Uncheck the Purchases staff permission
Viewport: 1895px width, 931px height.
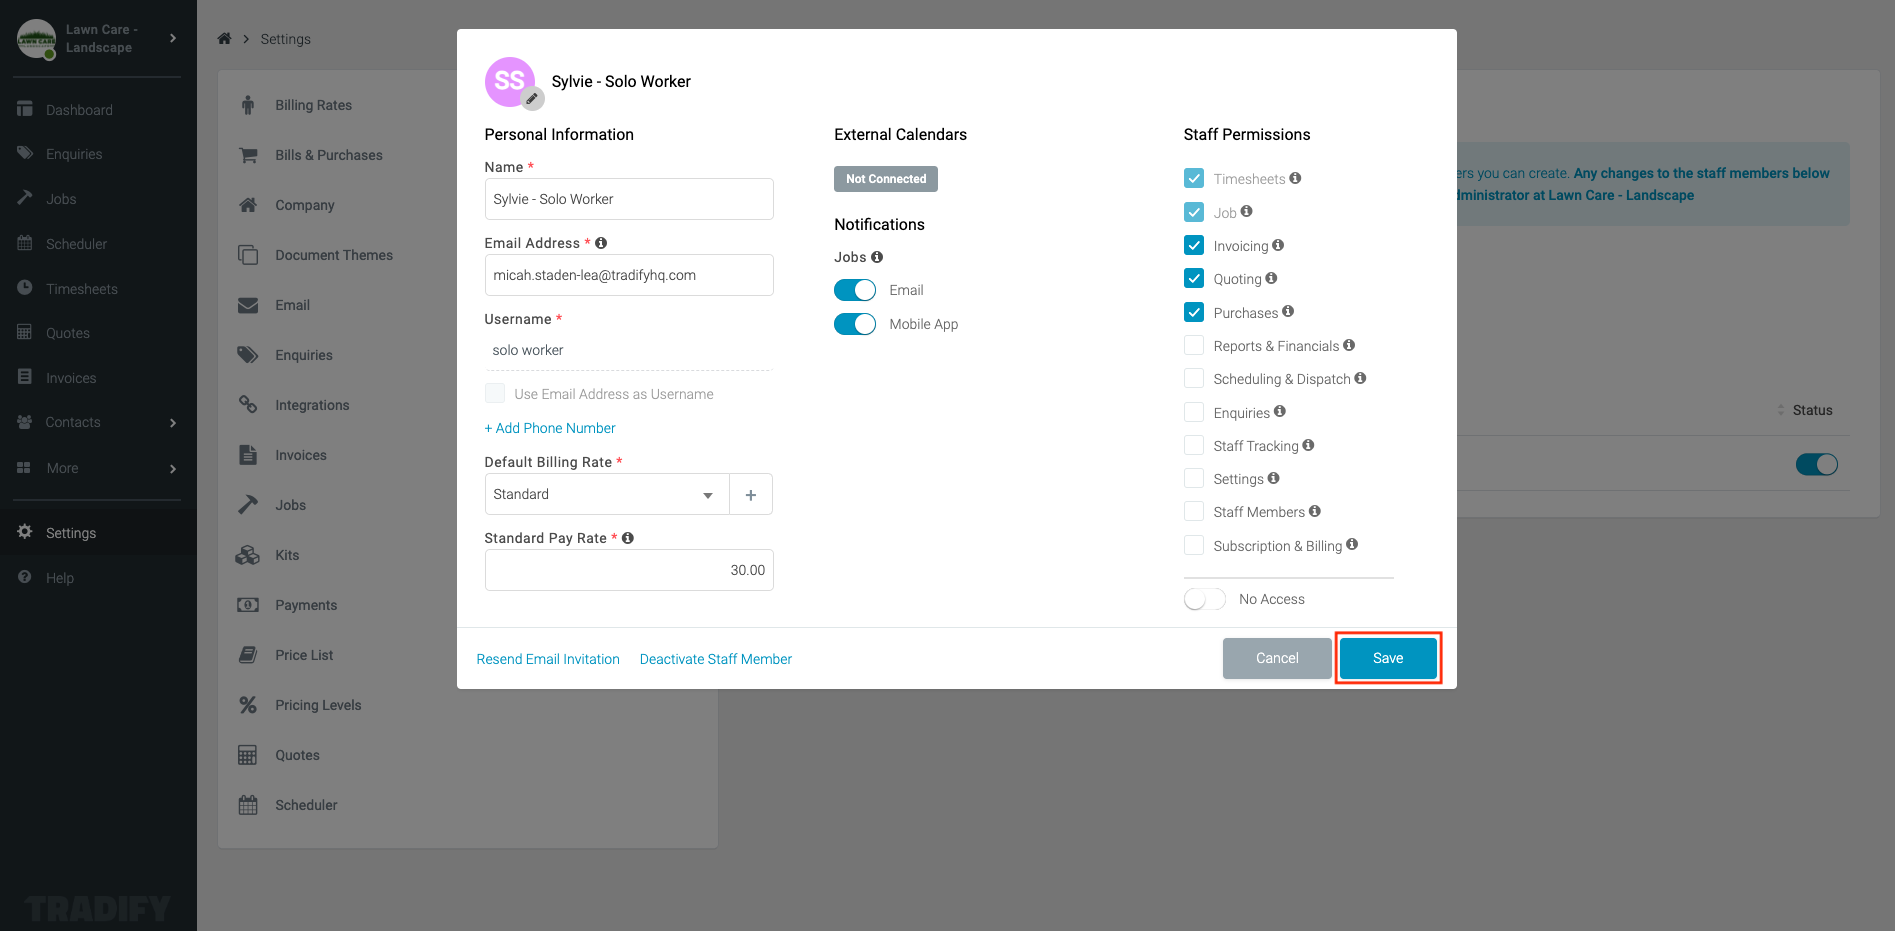[x=1194, y=312]
